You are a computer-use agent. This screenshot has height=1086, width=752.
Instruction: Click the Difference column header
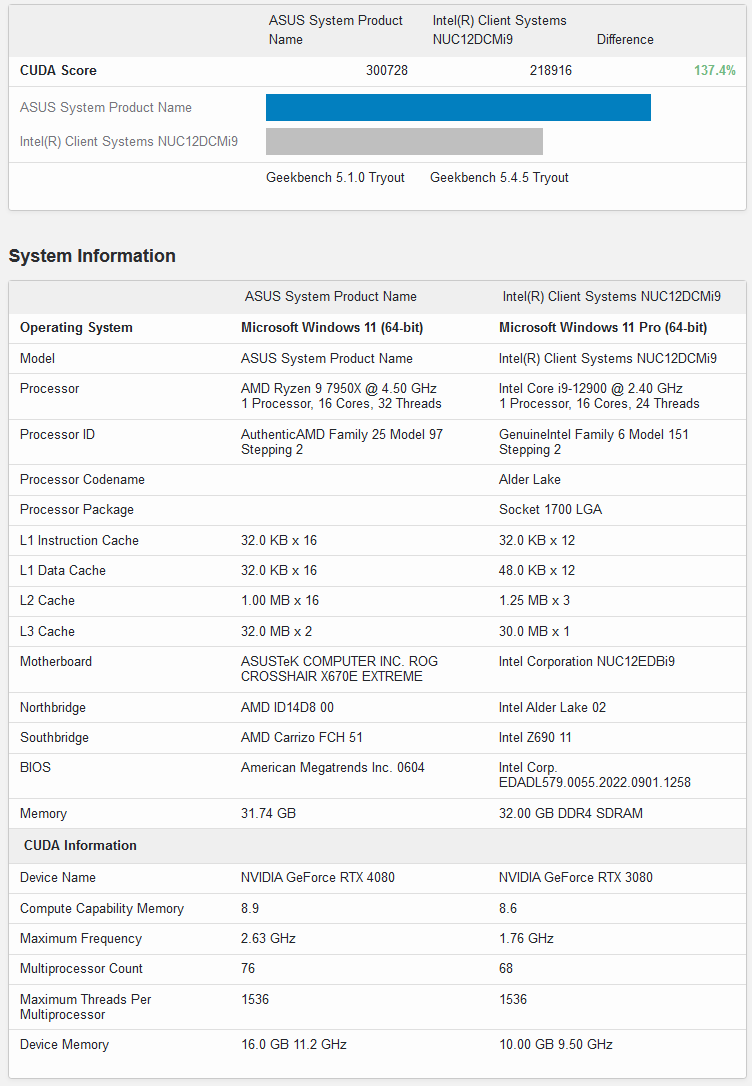pyautogui.click(x=625, y=40)
